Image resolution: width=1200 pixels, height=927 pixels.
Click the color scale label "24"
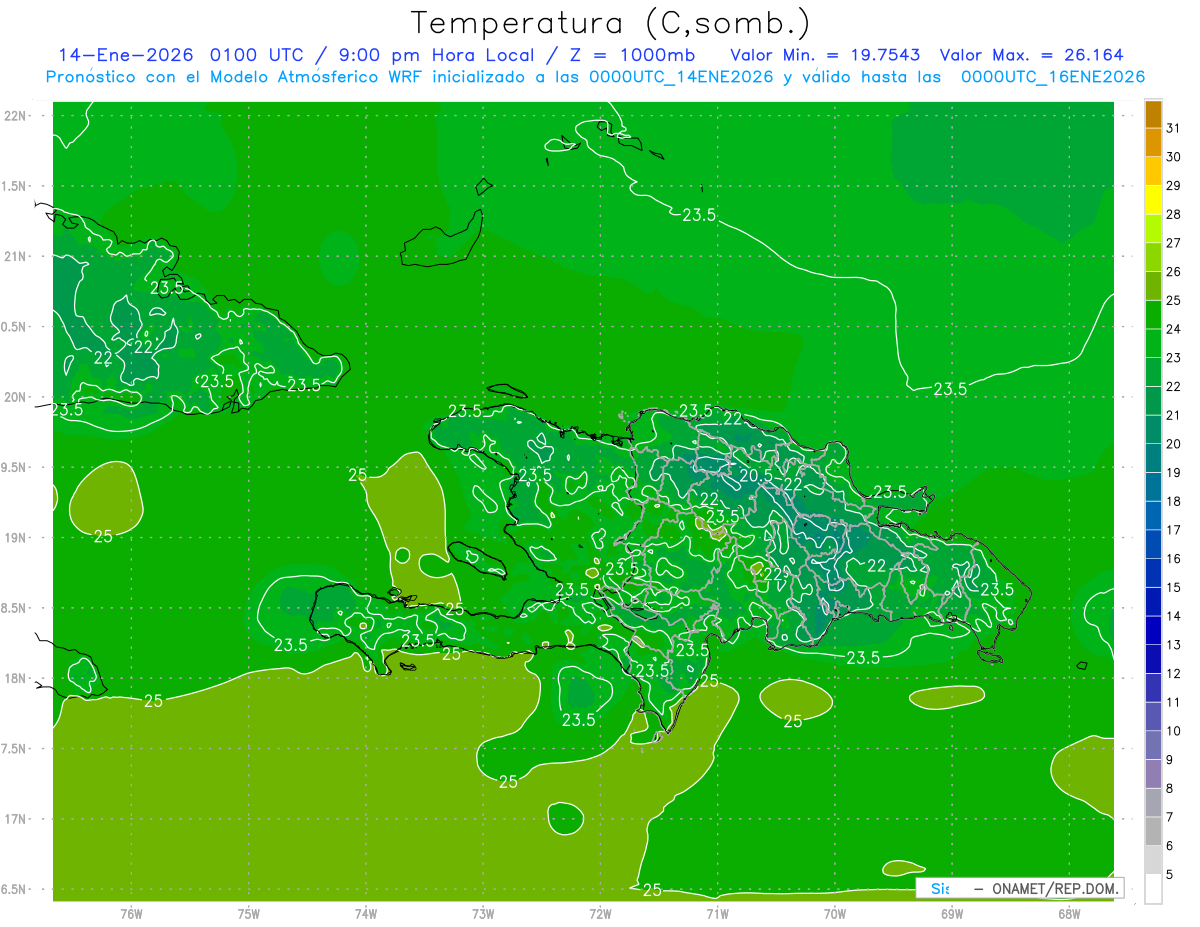click(x=1174, y=329)
